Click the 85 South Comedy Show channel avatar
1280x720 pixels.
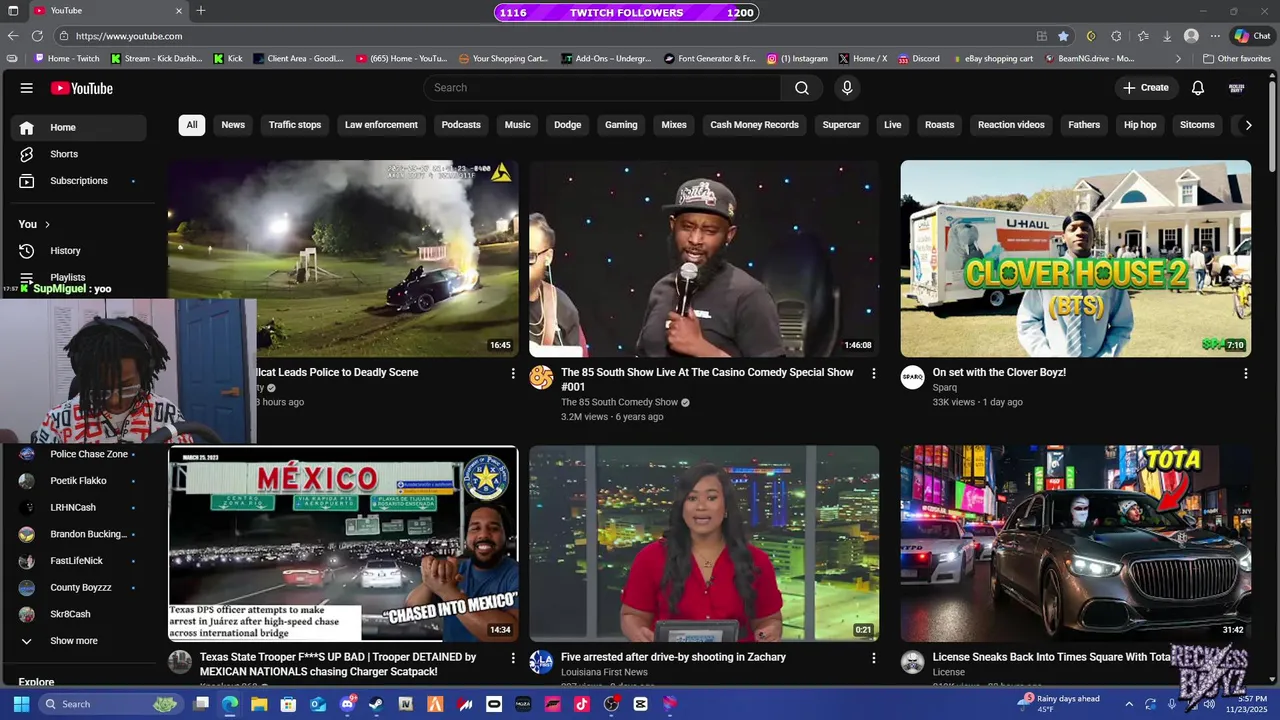[541, 377]
